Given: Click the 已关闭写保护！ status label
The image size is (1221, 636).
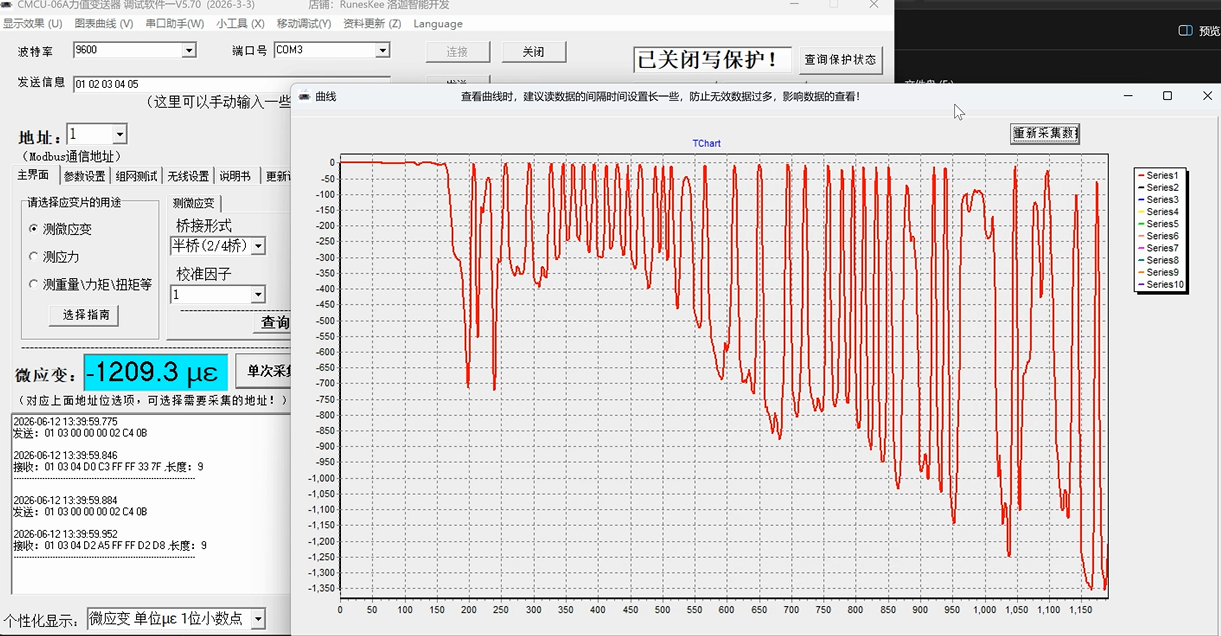Looking at the screenshot, I should (x=712, y=60).
